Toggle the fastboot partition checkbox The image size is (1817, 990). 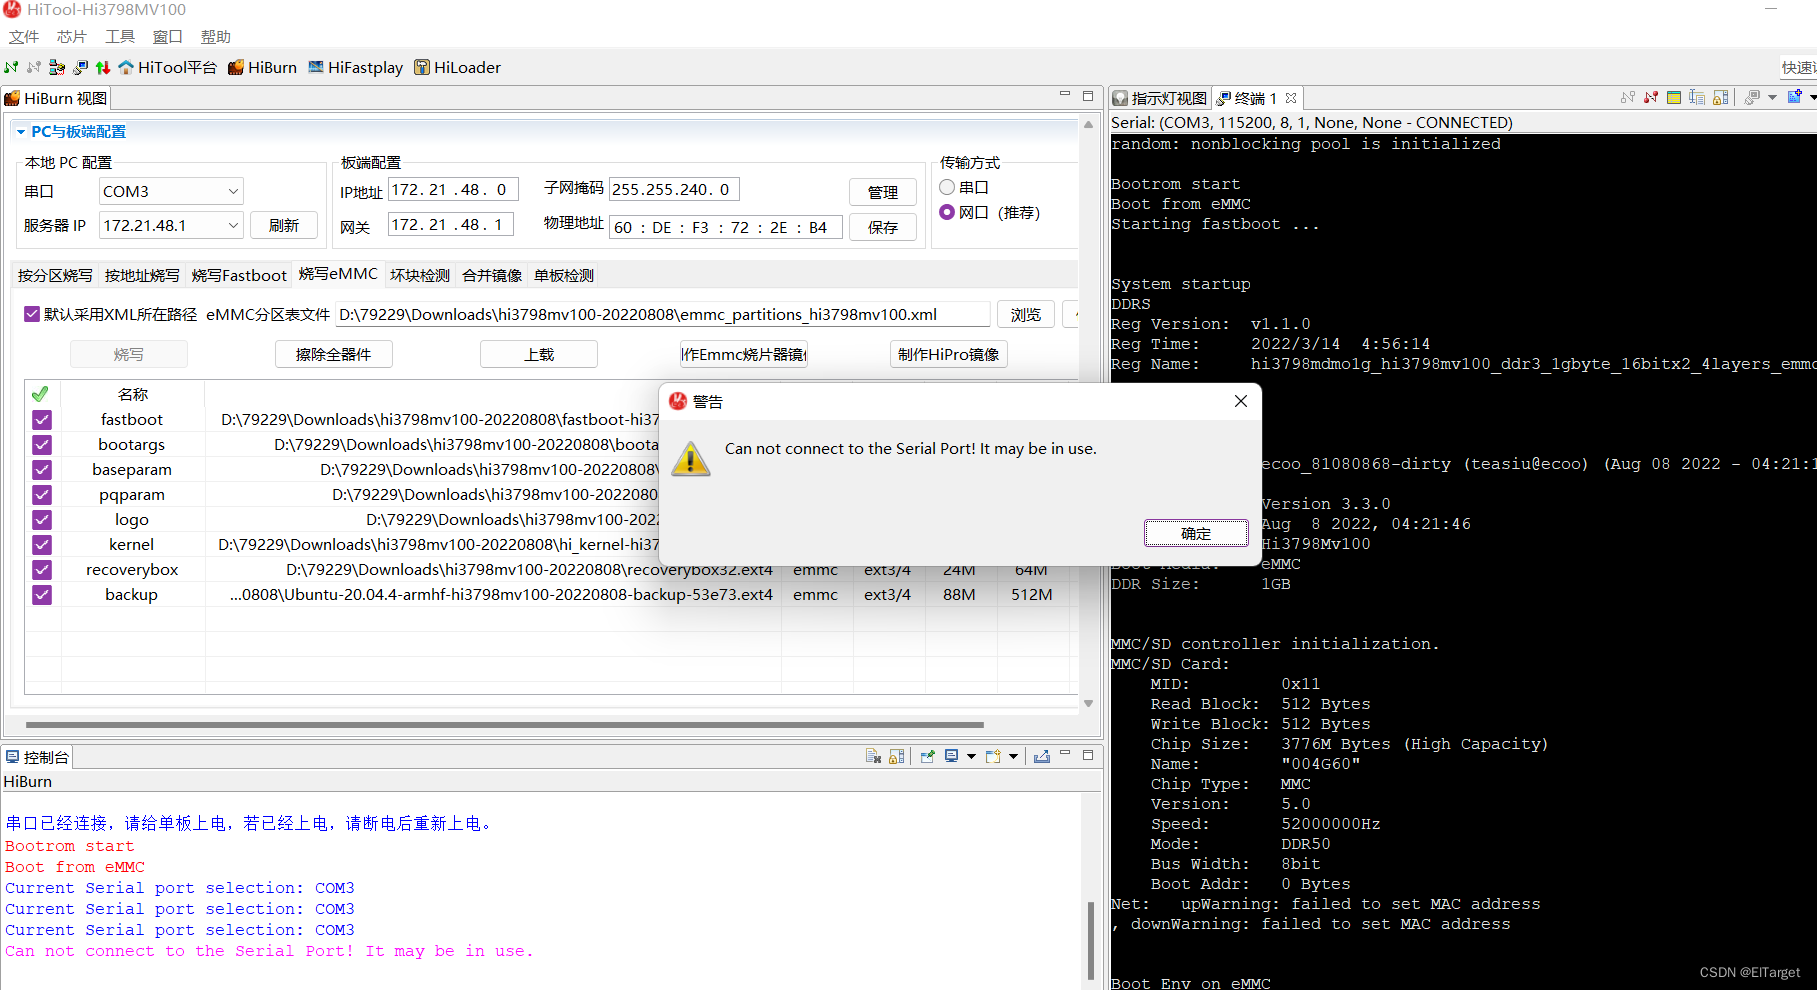pyautogui.click(x=41, y=419)
